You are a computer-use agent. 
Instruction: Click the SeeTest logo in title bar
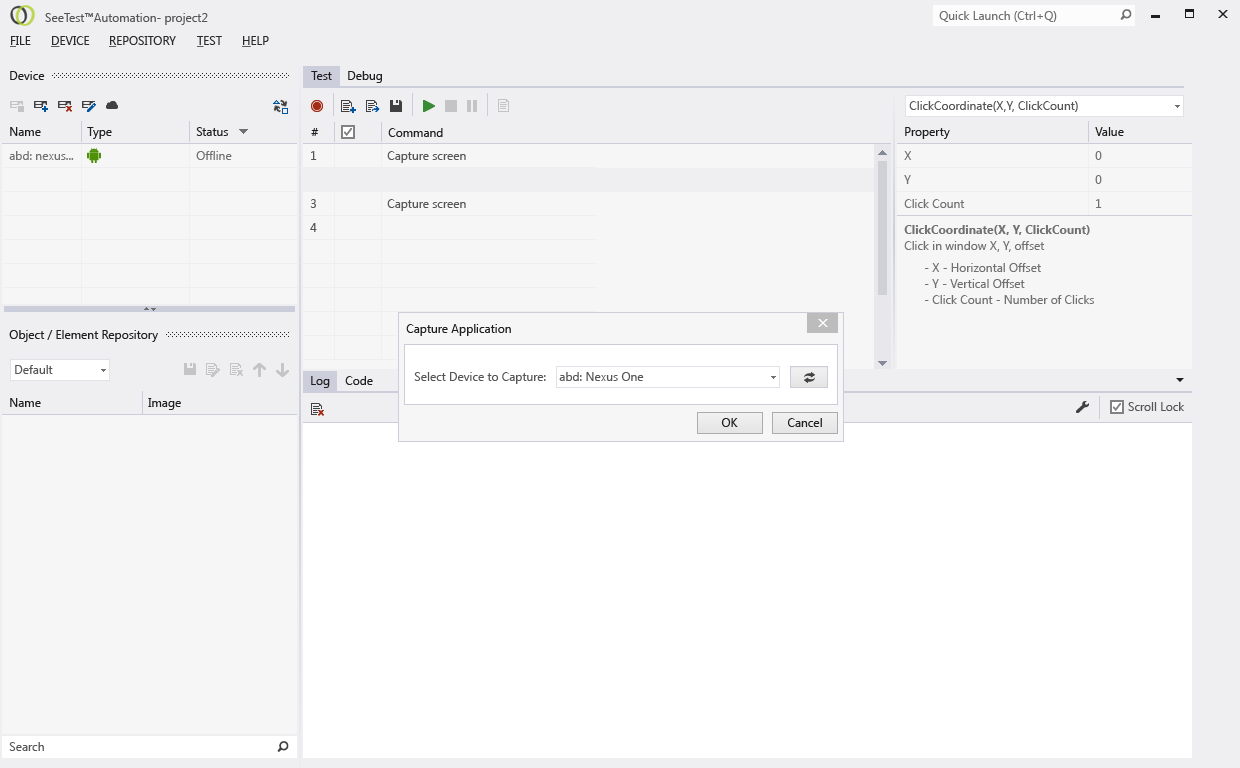click(22, 16)
